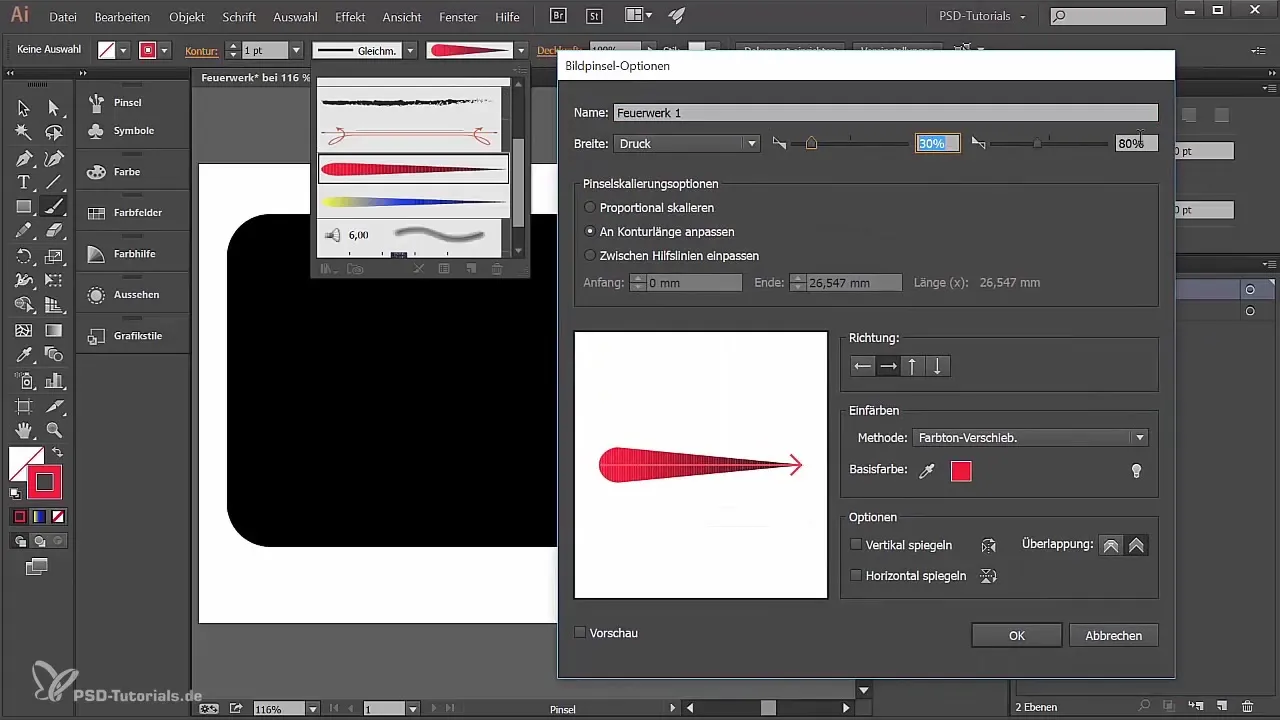The width and height of the screenshot is (1280, 720).
Task: Open Adobe Bridge via Br icon
Action: [560, 16]
